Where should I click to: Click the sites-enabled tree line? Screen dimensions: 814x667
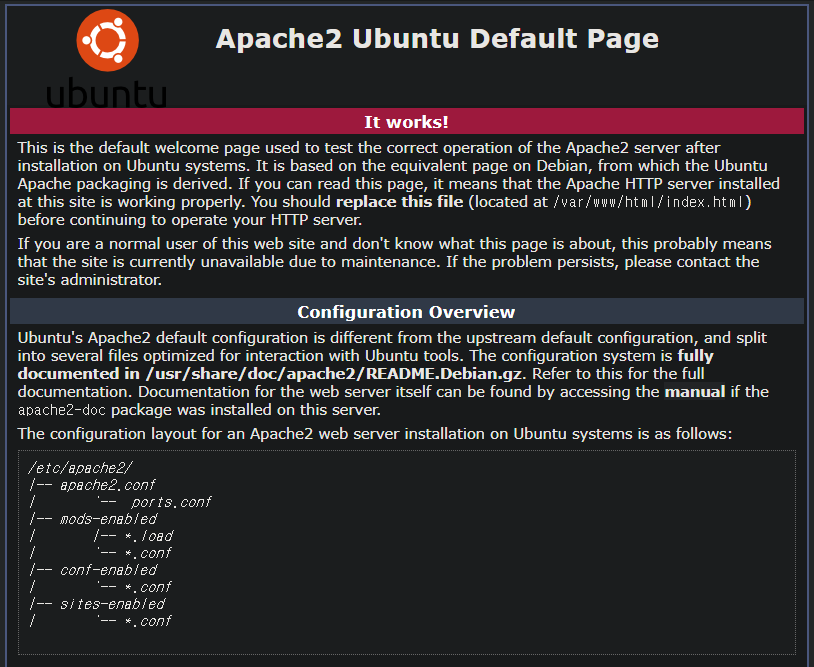pos(98,604)
